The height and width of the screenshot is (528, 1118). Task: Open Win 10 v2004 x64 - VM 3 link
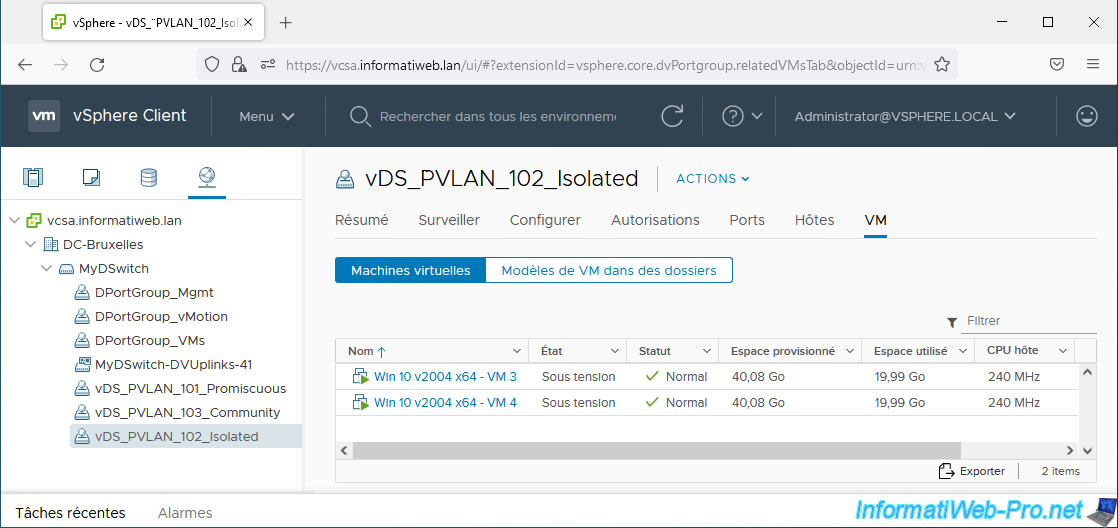click(446, 376)
